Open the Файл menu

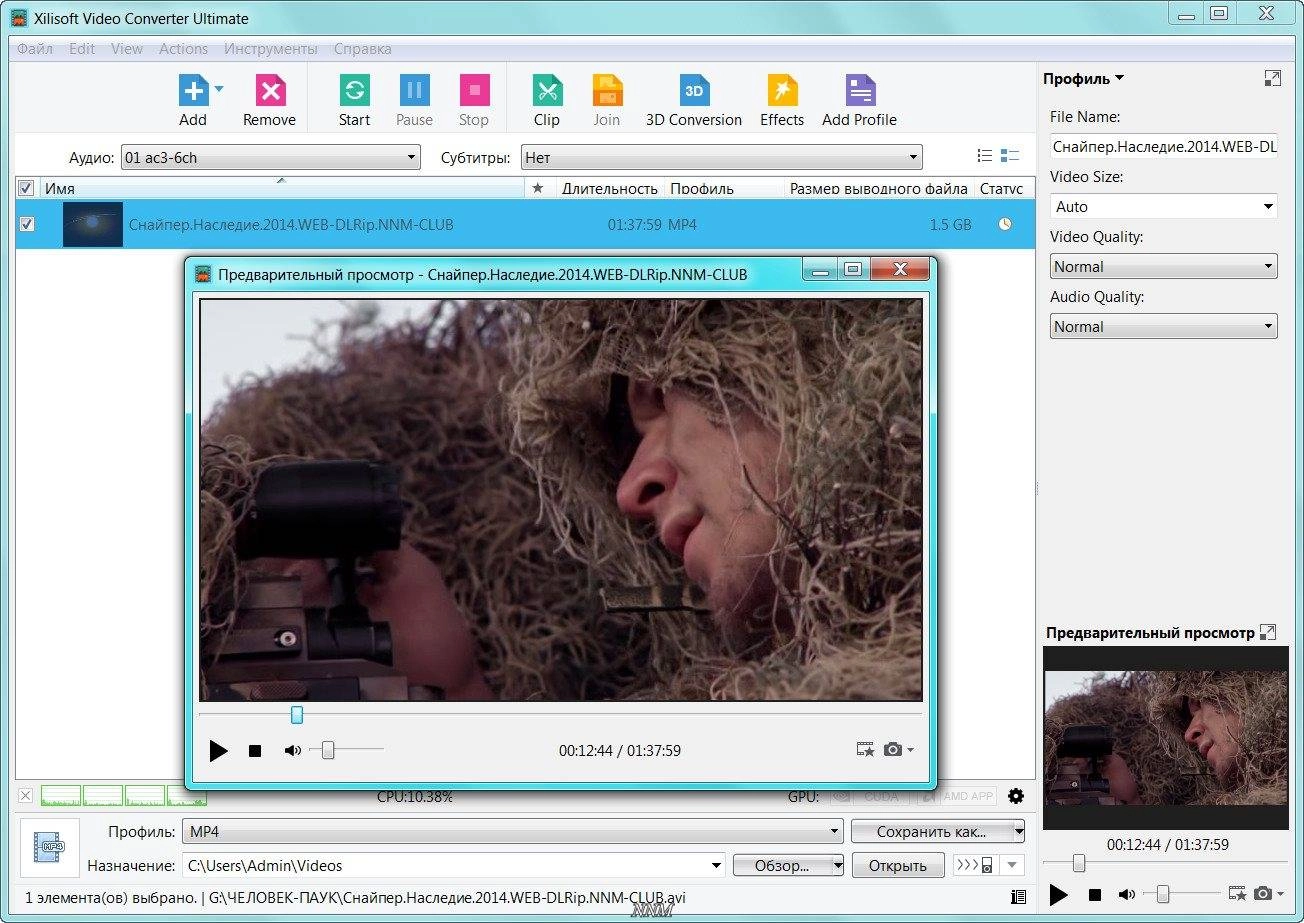point(35,48)
